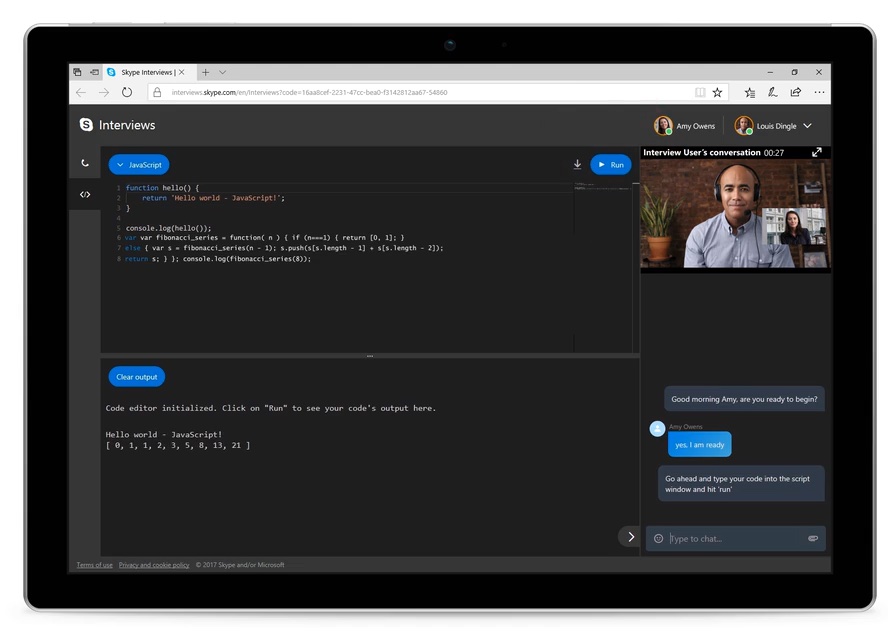The image size is (888, 632).
Task: Click 'Hello world - JavaScript!' output line
Action: click(x=164, y=434)
